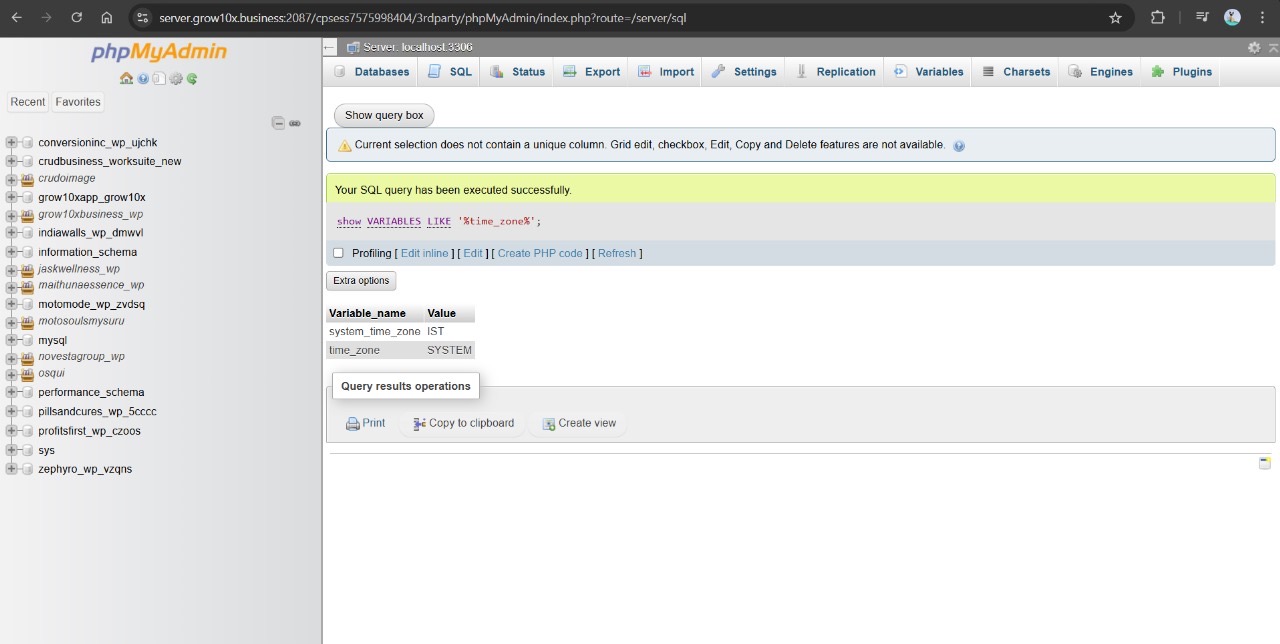Click database icon for crudbusiness_worksuite_new
The width and height of the screenshot is (1280, 644).
28,161
